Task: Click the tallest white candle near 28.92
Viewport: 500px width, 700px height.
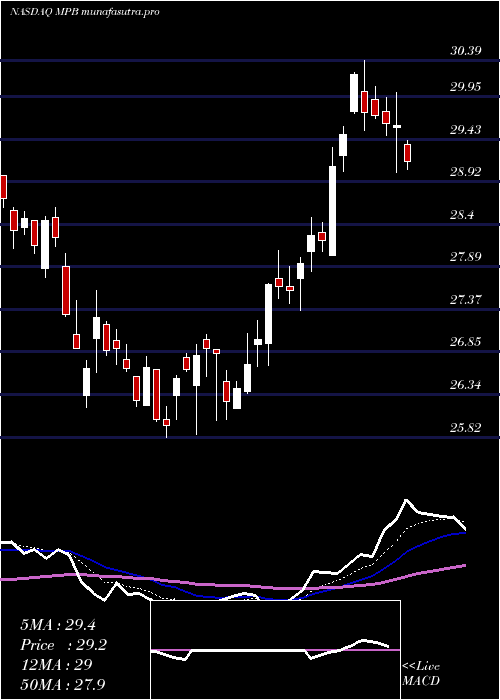Action: [x=332, y=211]
